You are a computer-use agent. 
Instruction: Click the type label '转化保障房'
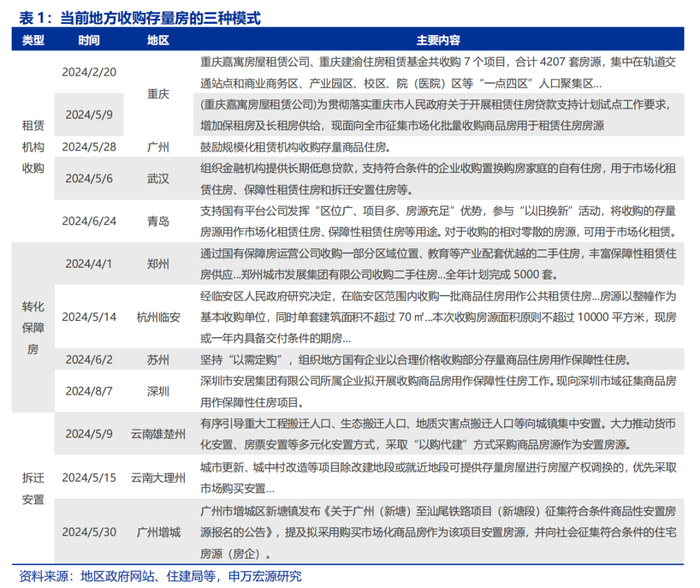[x=33, y=328]
